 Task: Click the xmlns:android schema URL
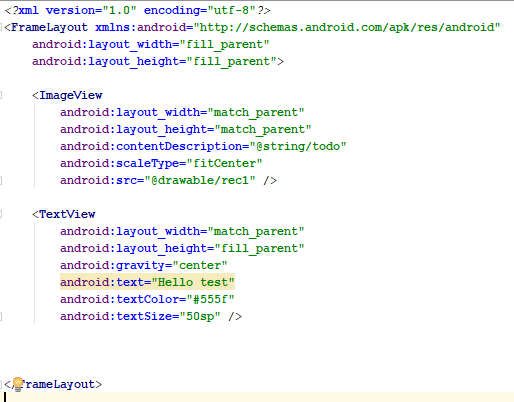(x=347, y=27)
